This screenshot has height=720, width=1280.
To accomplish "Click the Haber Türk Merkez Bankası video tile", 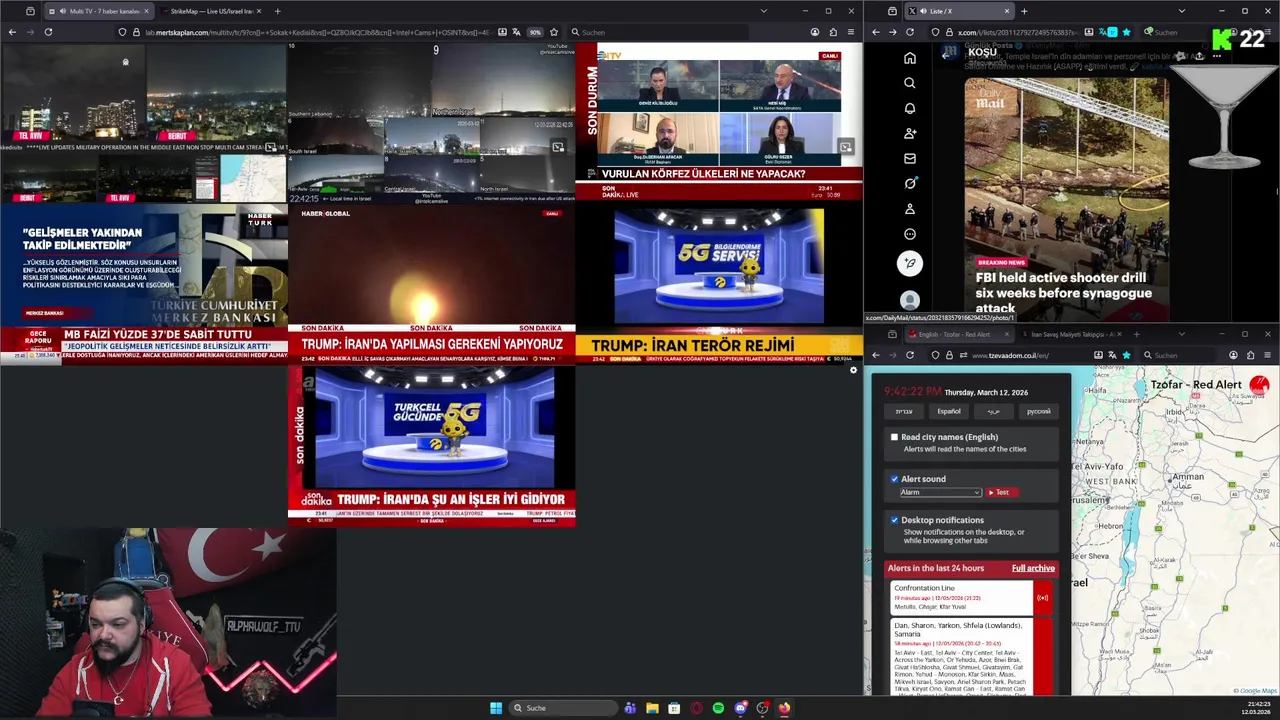I will (143, 284).
